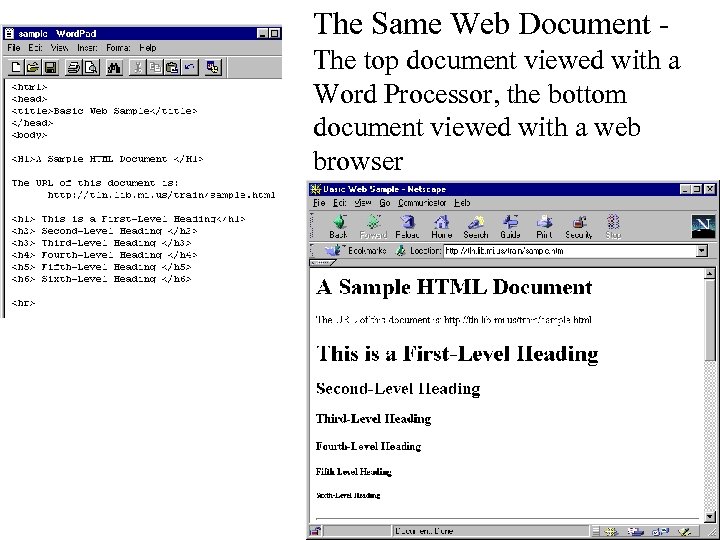Click the Find binoculars icon in WordPad
This screenshot has height=540, width=720.
click(114, 68)
